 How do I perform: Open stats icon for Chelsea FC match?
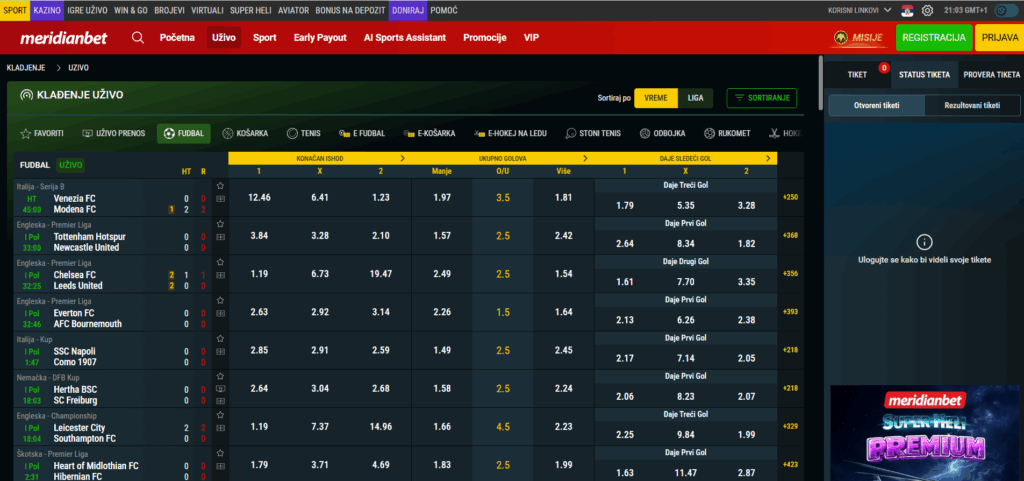click(x=220, y=286)
